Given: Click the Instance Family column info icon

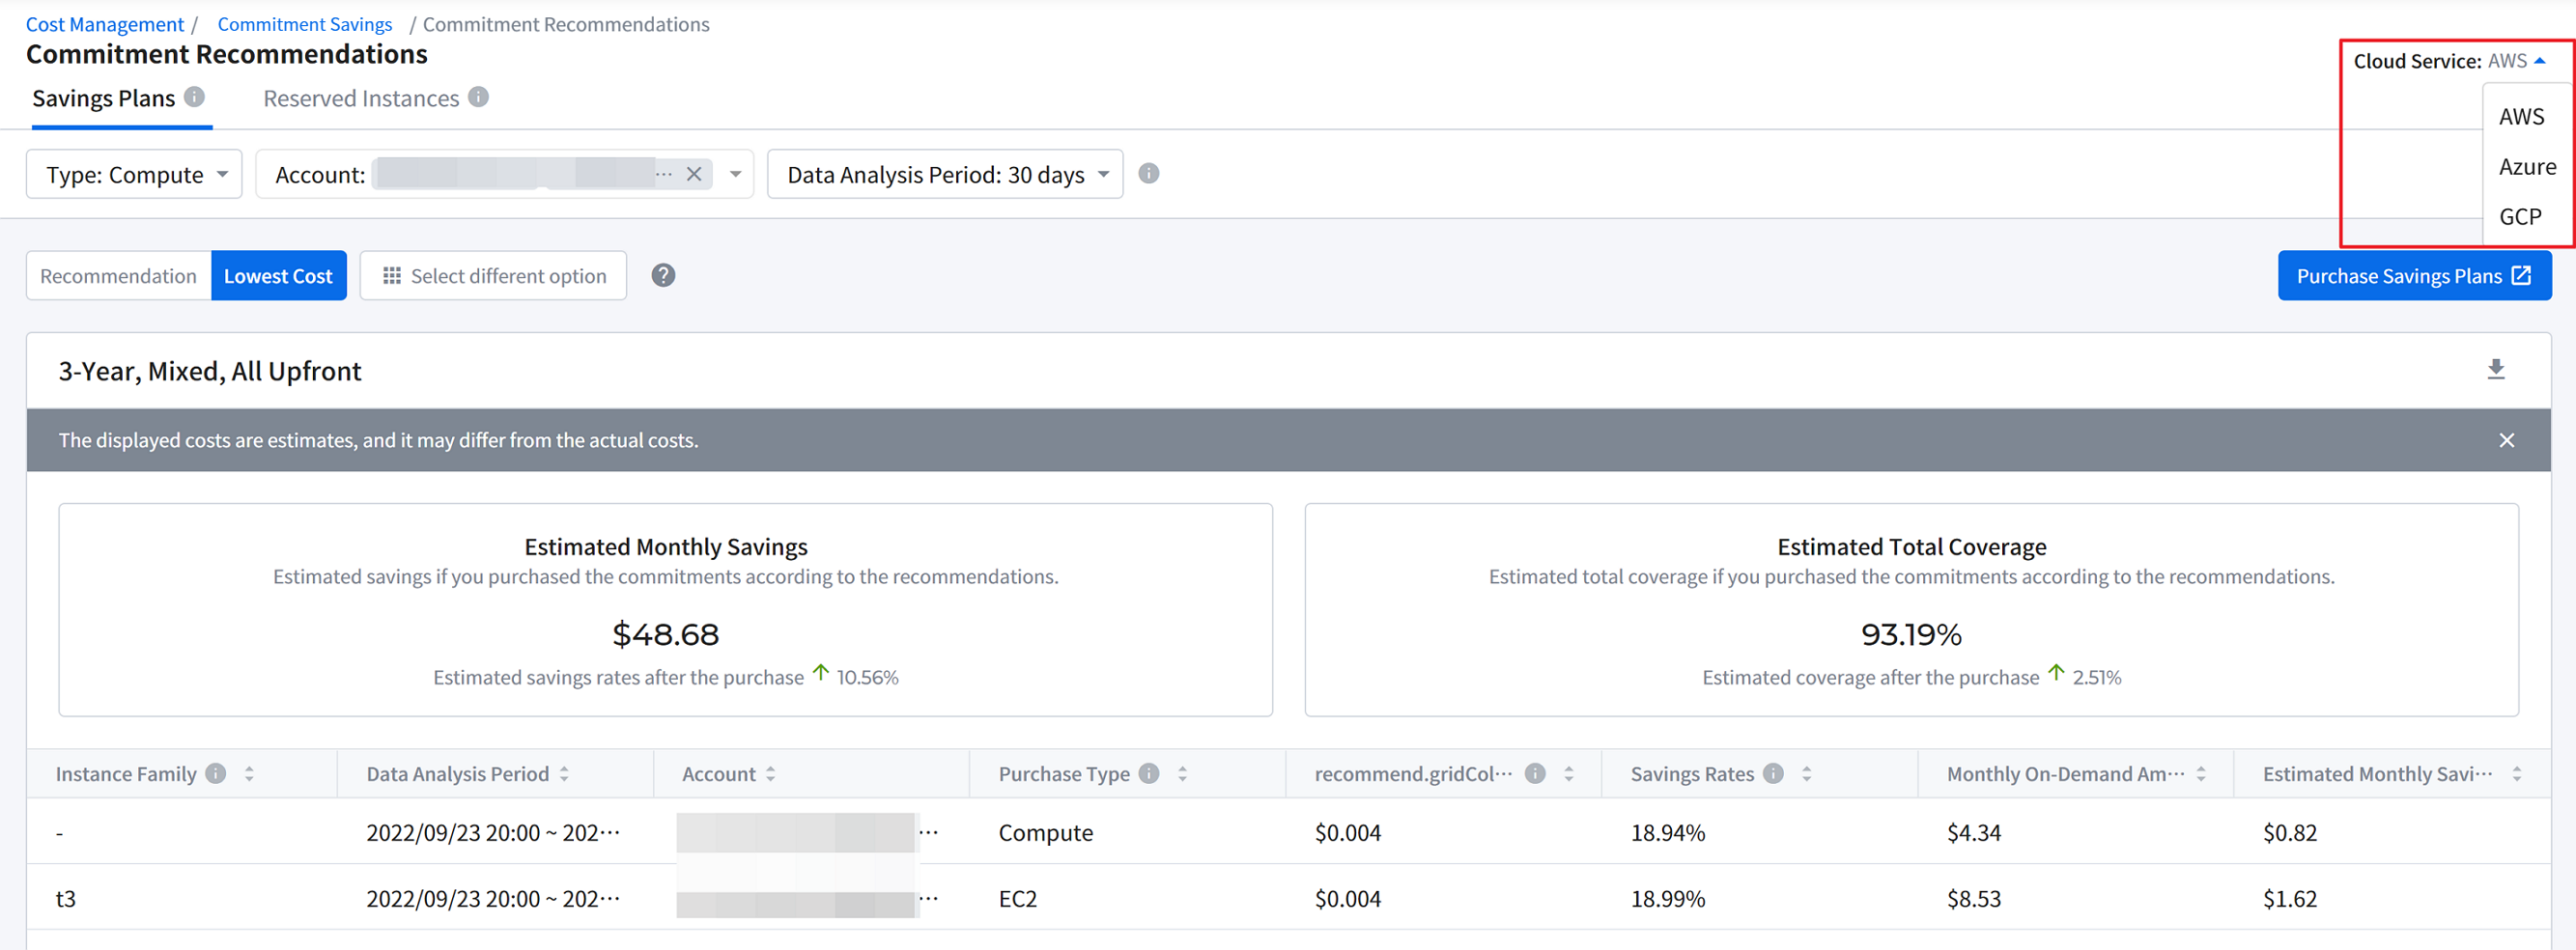Looking at the screenshot, I should tap(216, 774).
